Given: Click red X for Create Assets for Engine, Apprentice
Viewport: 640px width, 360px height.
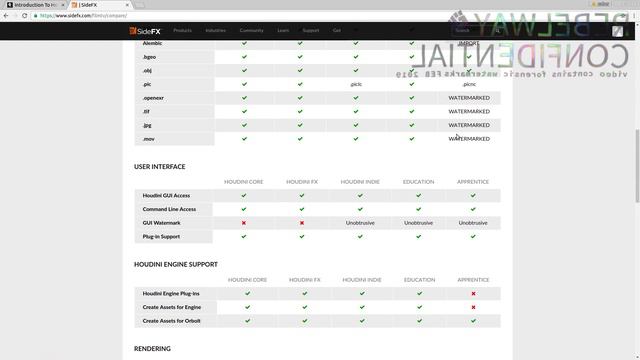Looking at the screenshot, I should (x=473, y=307).
